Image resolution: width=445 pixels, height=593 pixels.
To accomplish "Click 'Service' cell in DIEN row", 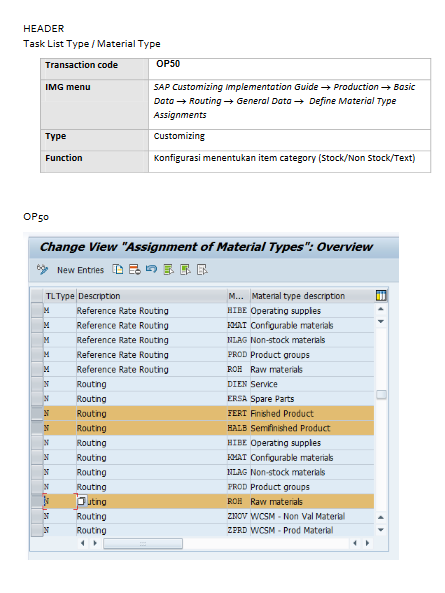I will click(312, 384).
